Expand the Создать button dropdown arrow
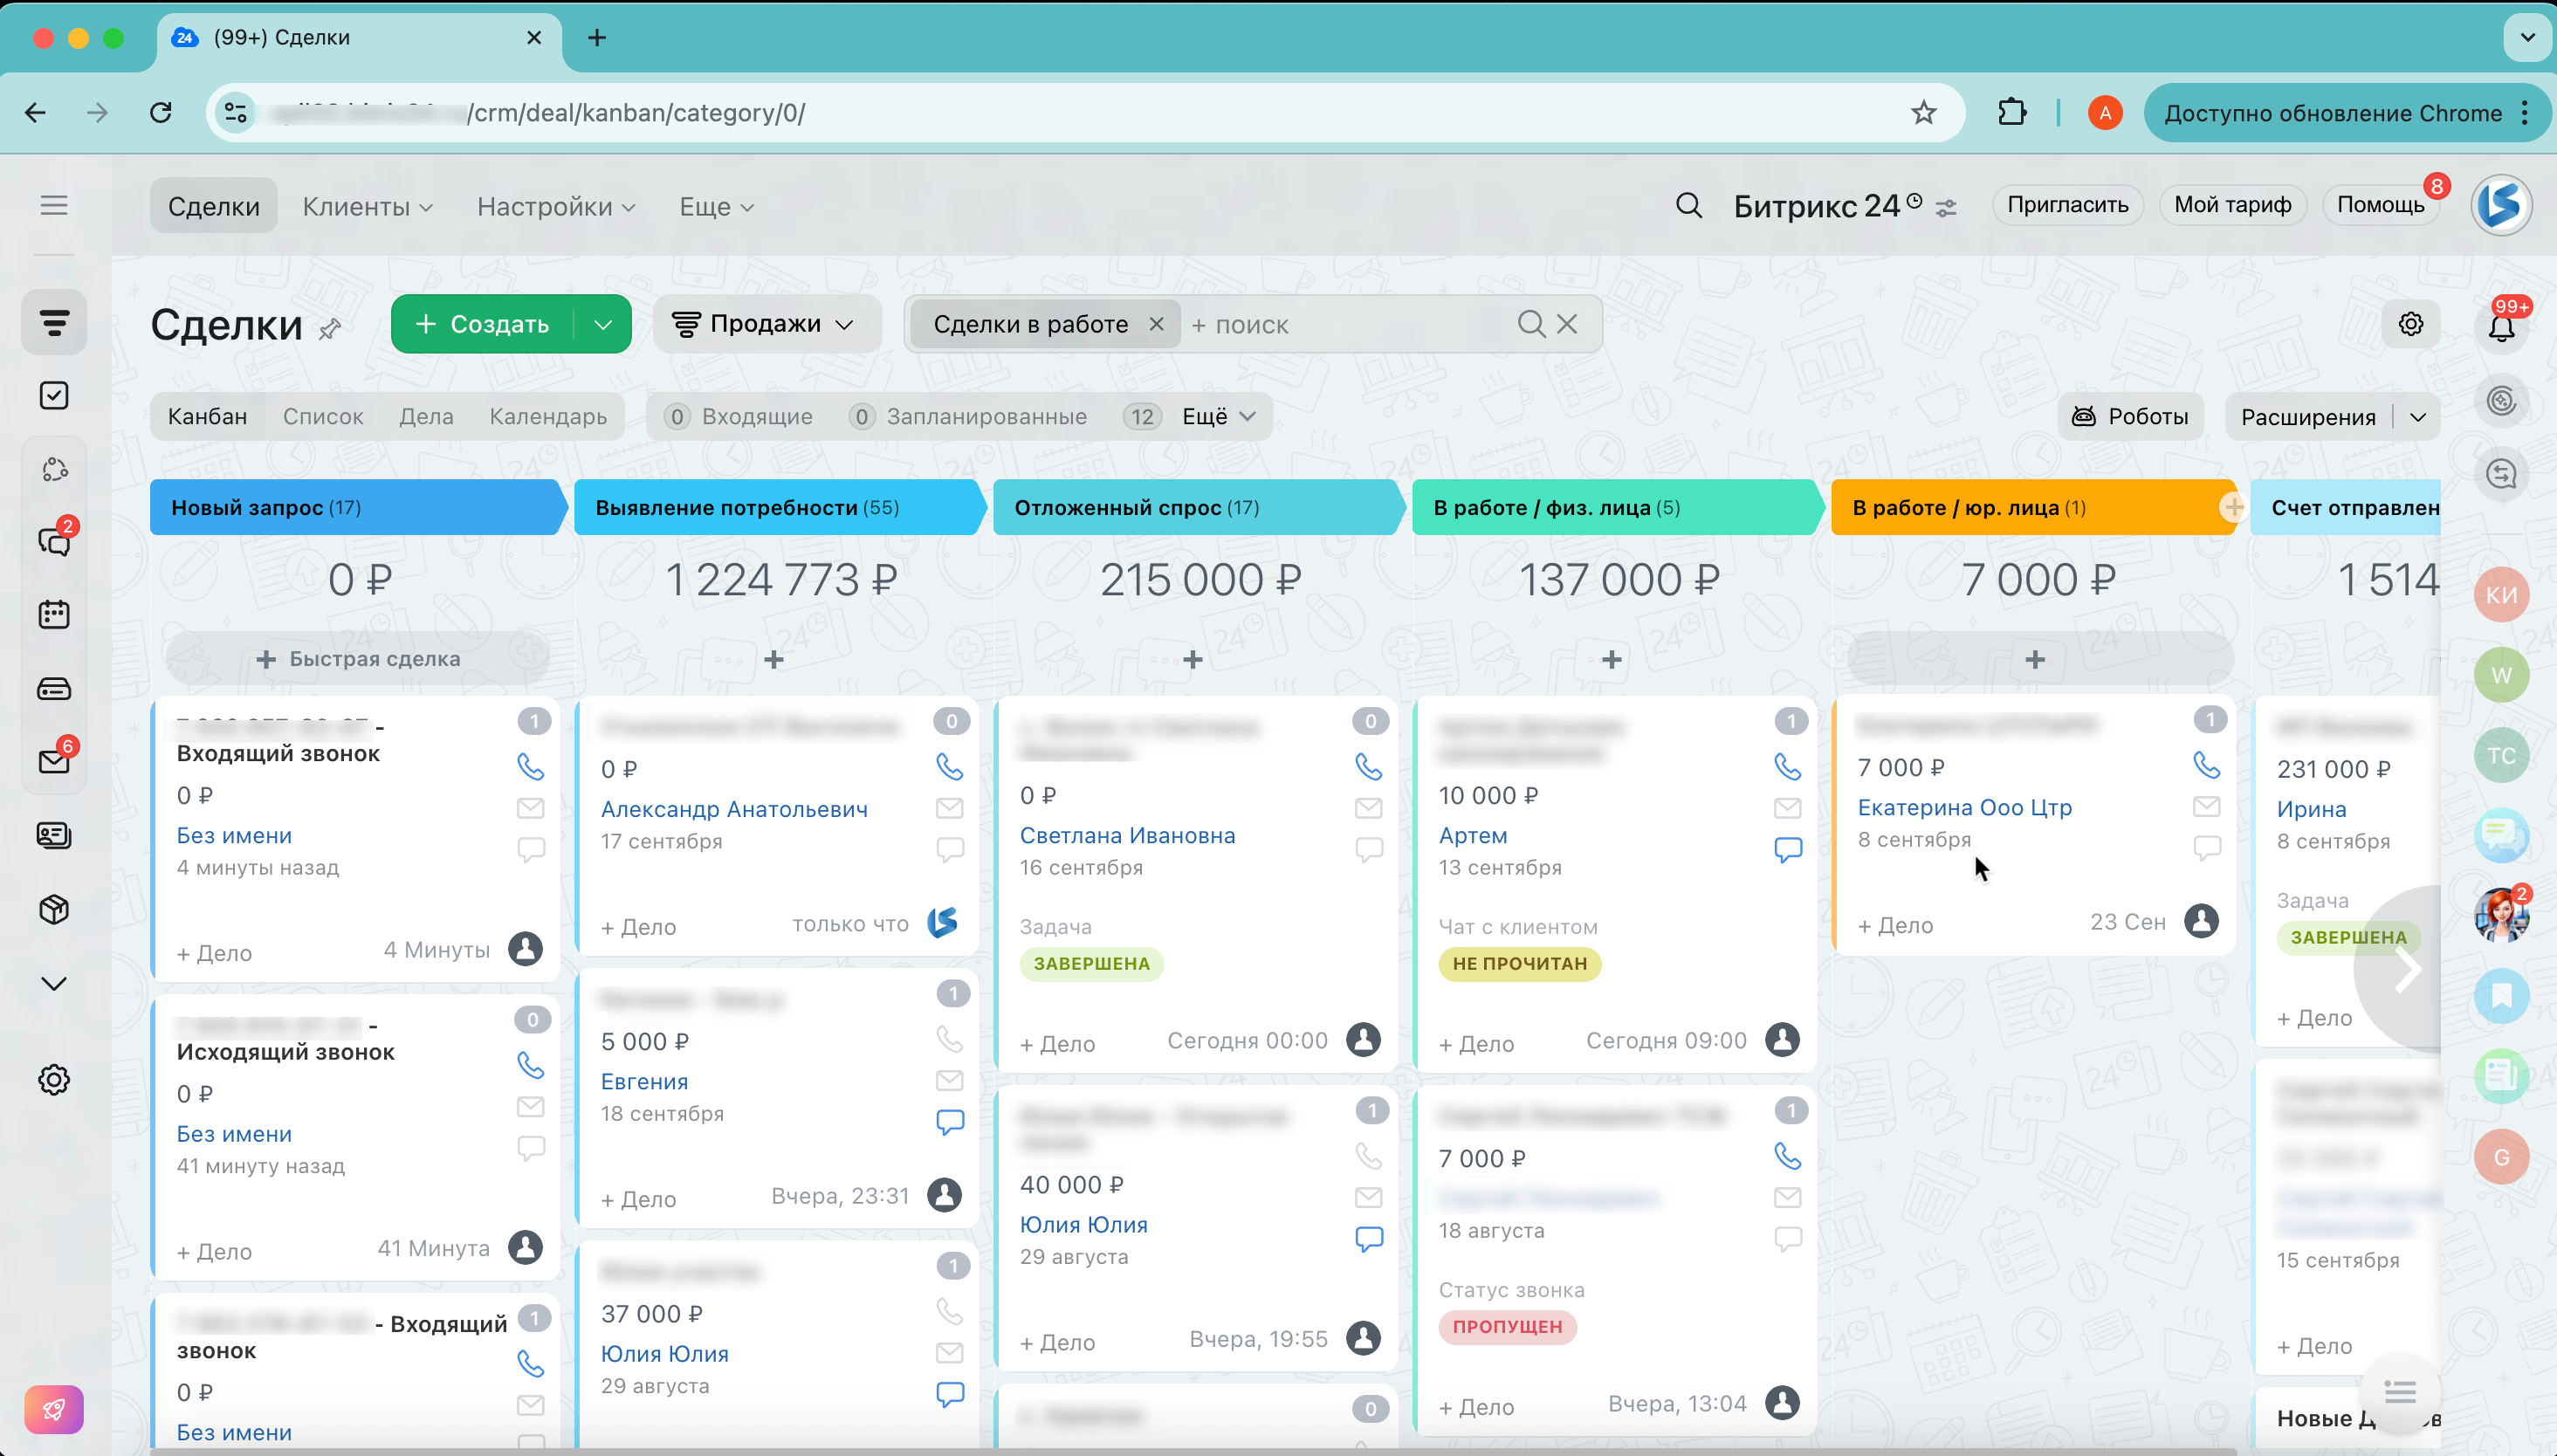 pos(603,324)
